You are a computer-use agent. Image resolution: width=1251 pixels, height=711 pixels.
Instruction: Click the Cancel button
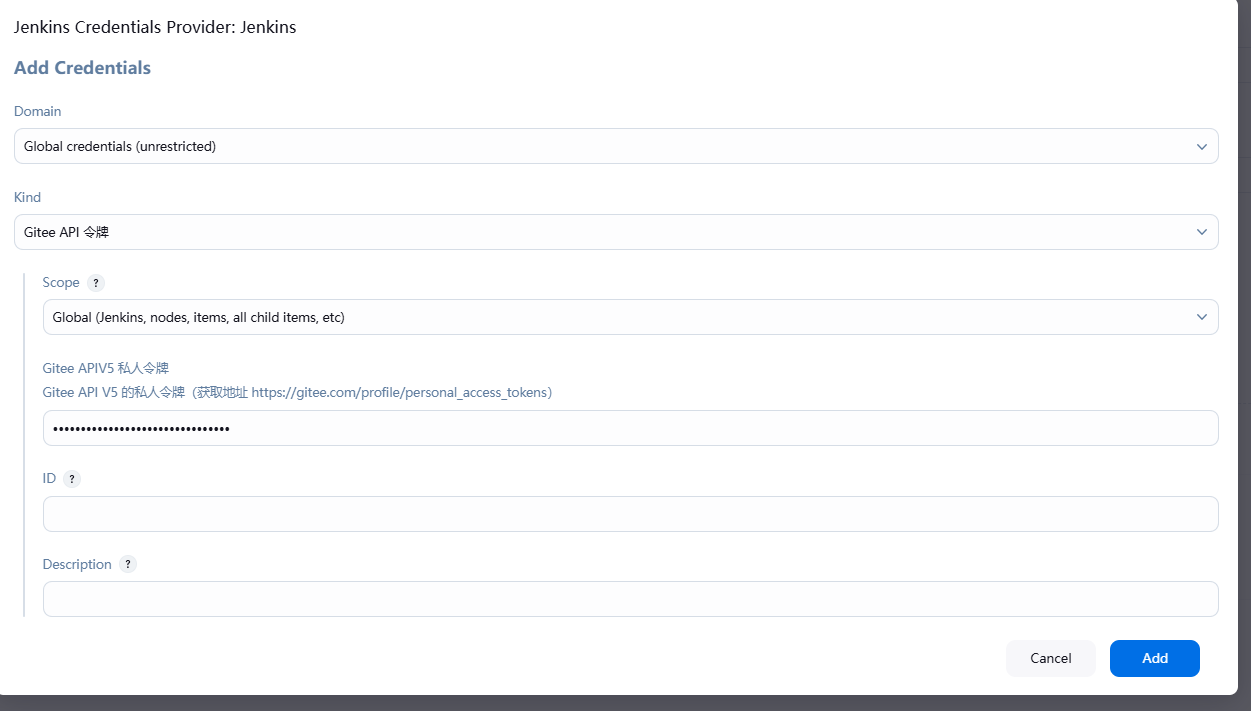pos(1051,658)
